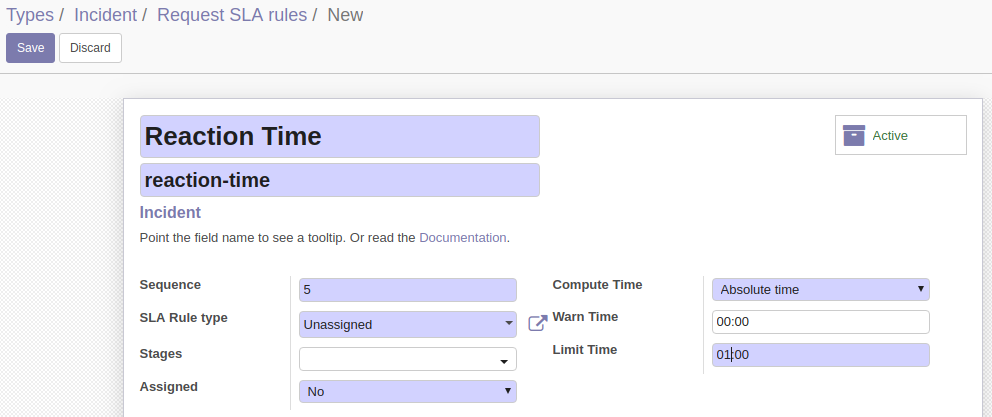Viewport: 992px width, 417px height.
Task: Click the Active archive box icon
Action: (x=853, y=135)
